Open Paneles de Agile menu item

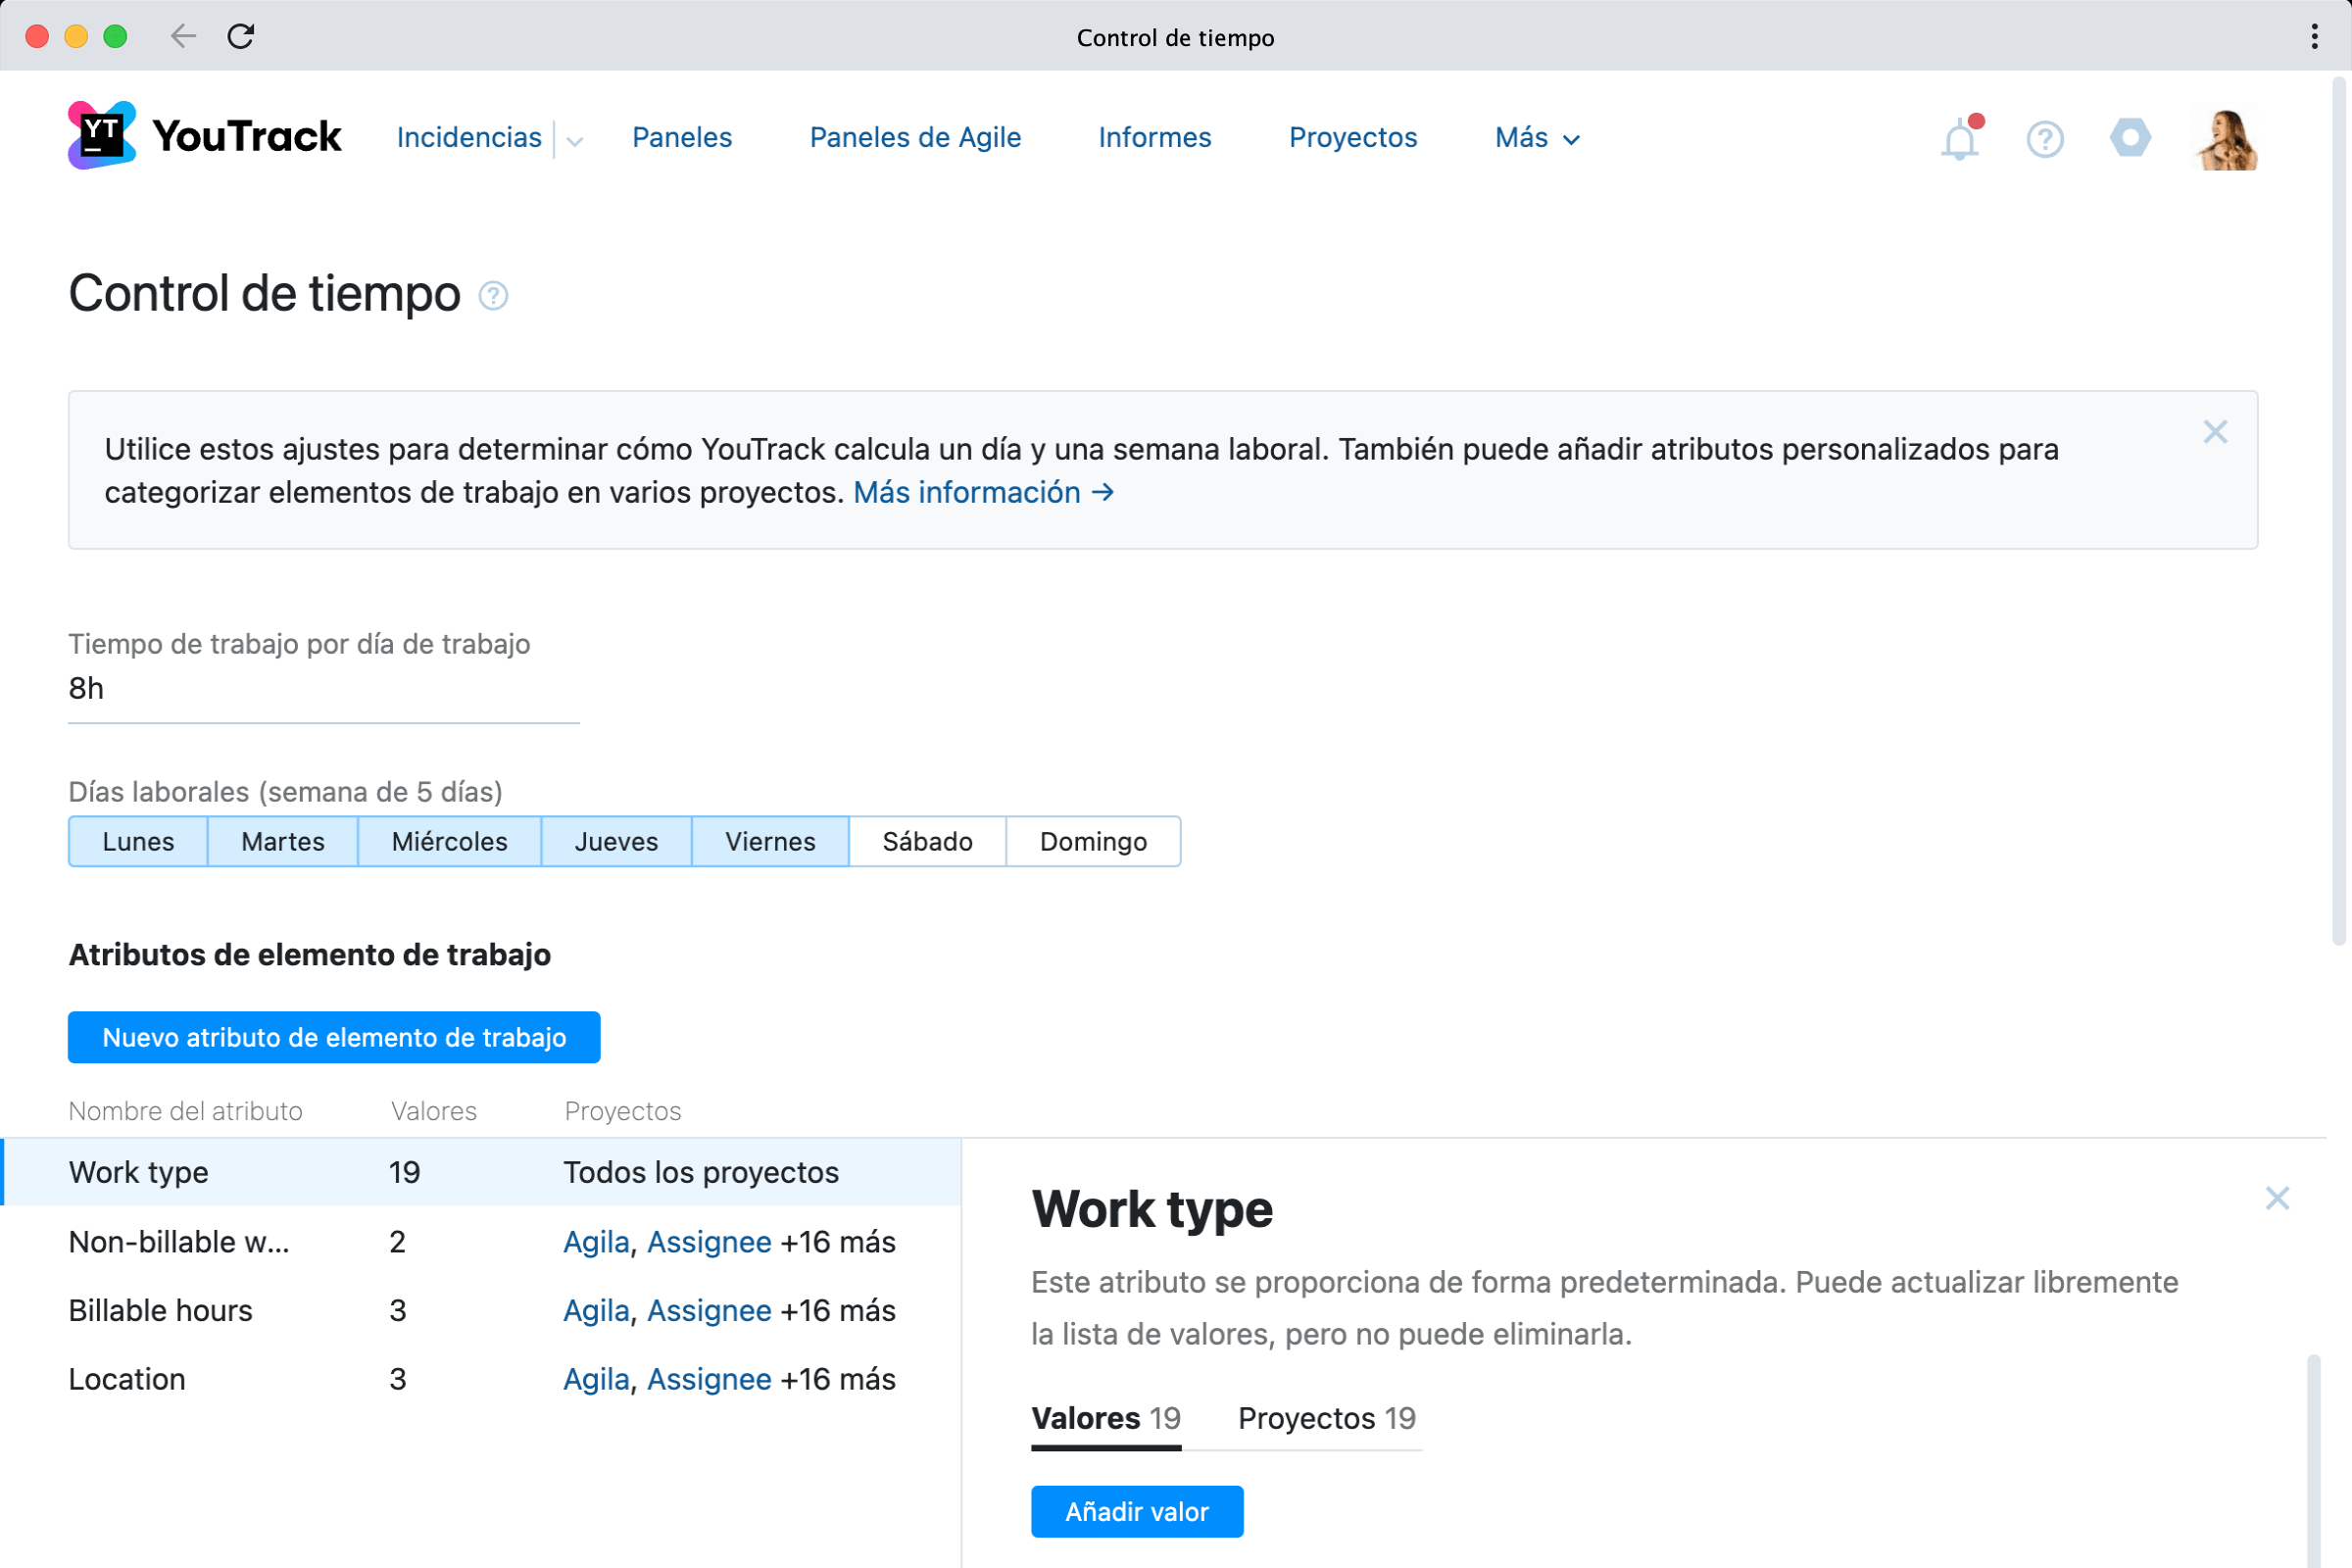pos(915,137)
